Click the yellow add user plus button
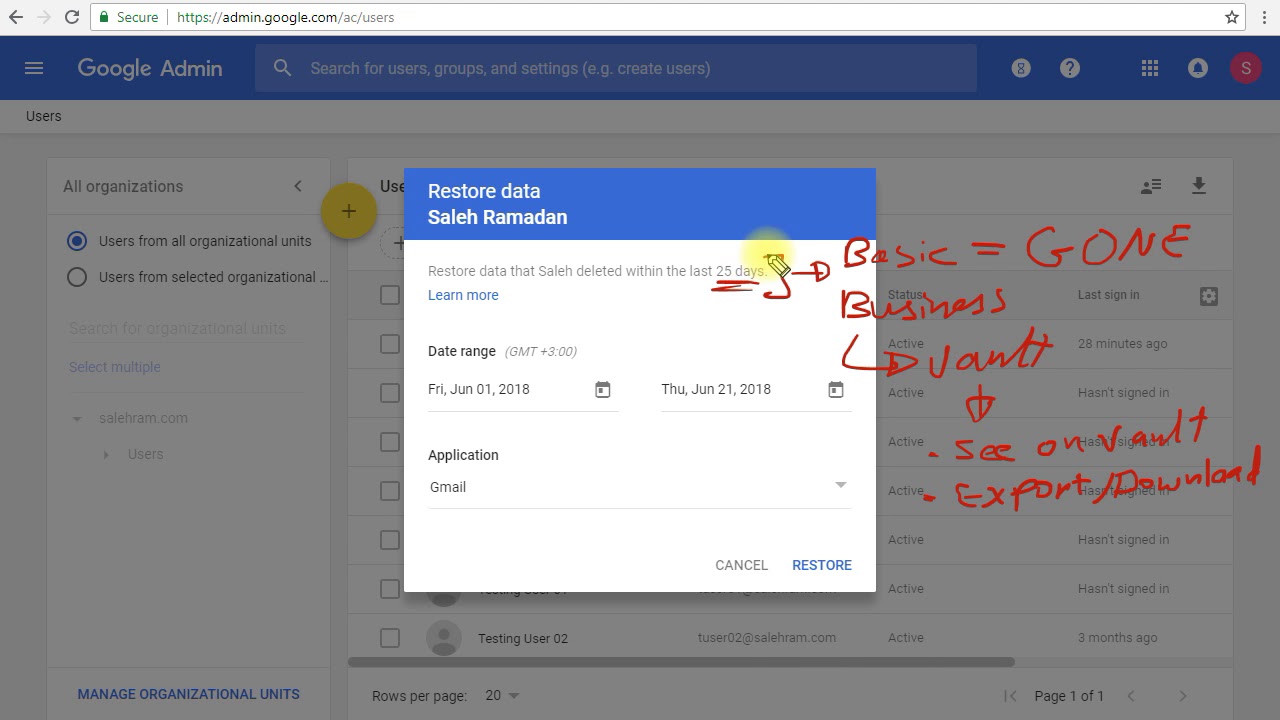Image resolution: width=1280 pixels, height=720 pixels. pos(348,211)
